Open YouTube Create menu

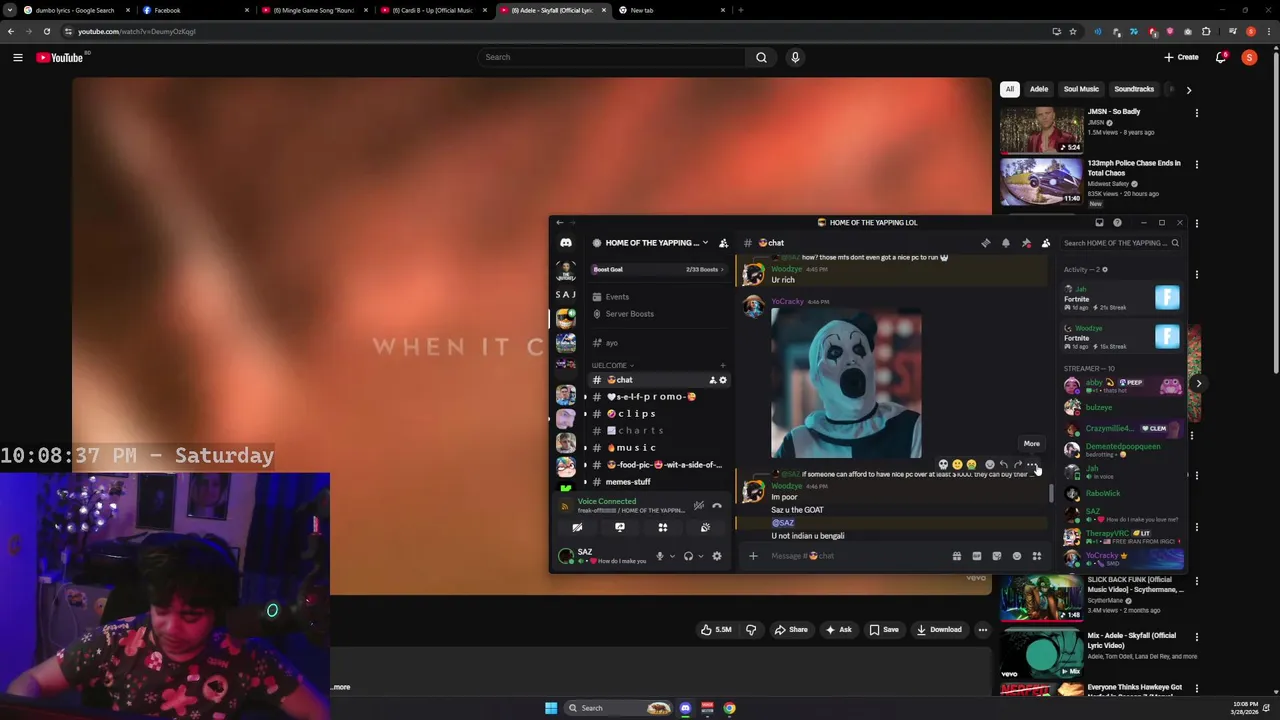coord(1181,57)
